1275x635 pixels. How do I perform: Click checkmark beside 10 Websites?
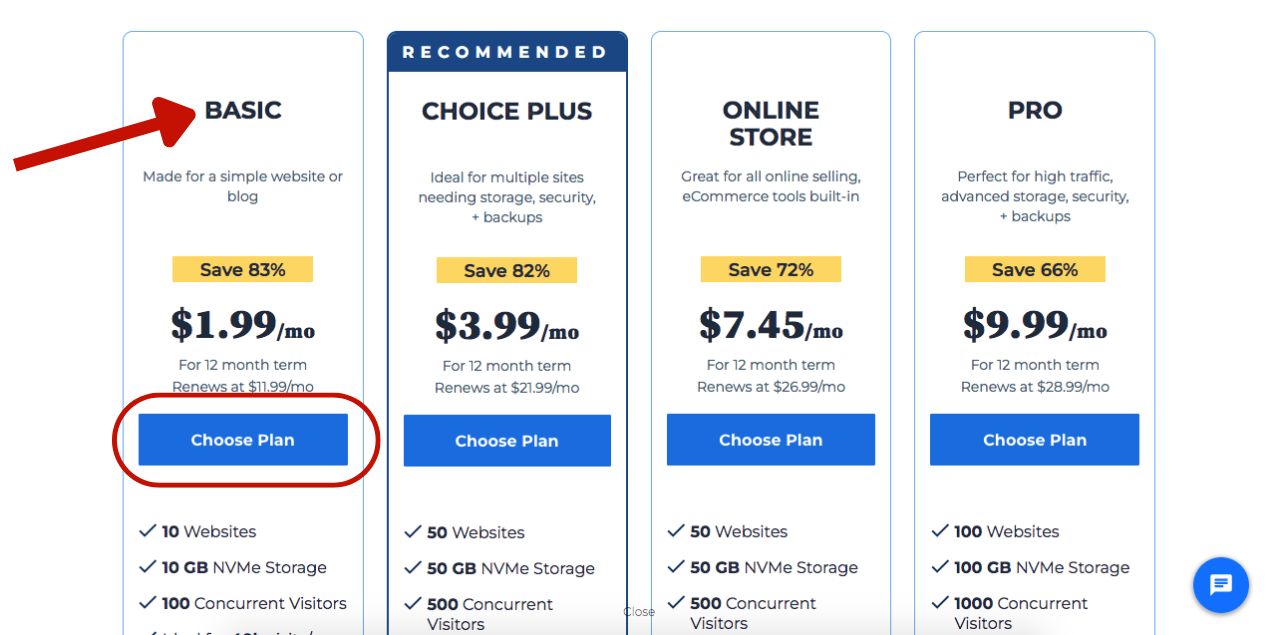point(148,531)
